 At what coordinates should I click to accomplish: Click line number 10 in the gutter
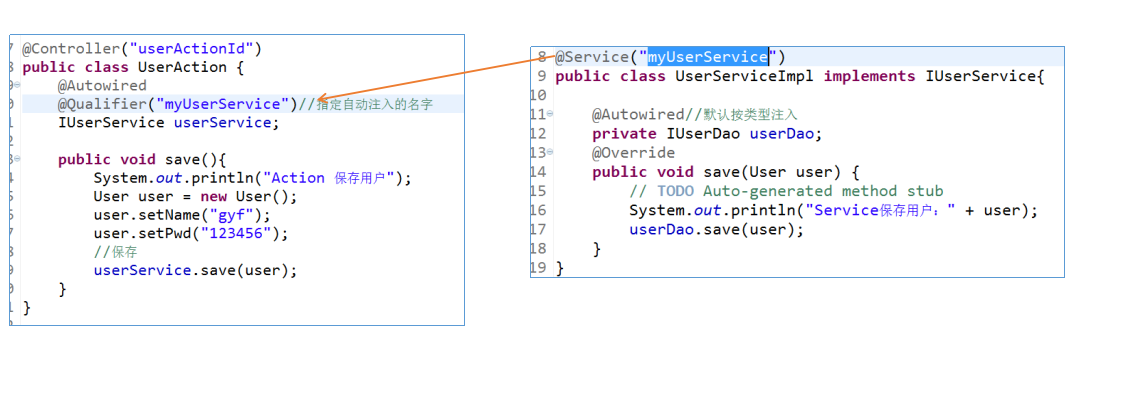tap(538, 95)
